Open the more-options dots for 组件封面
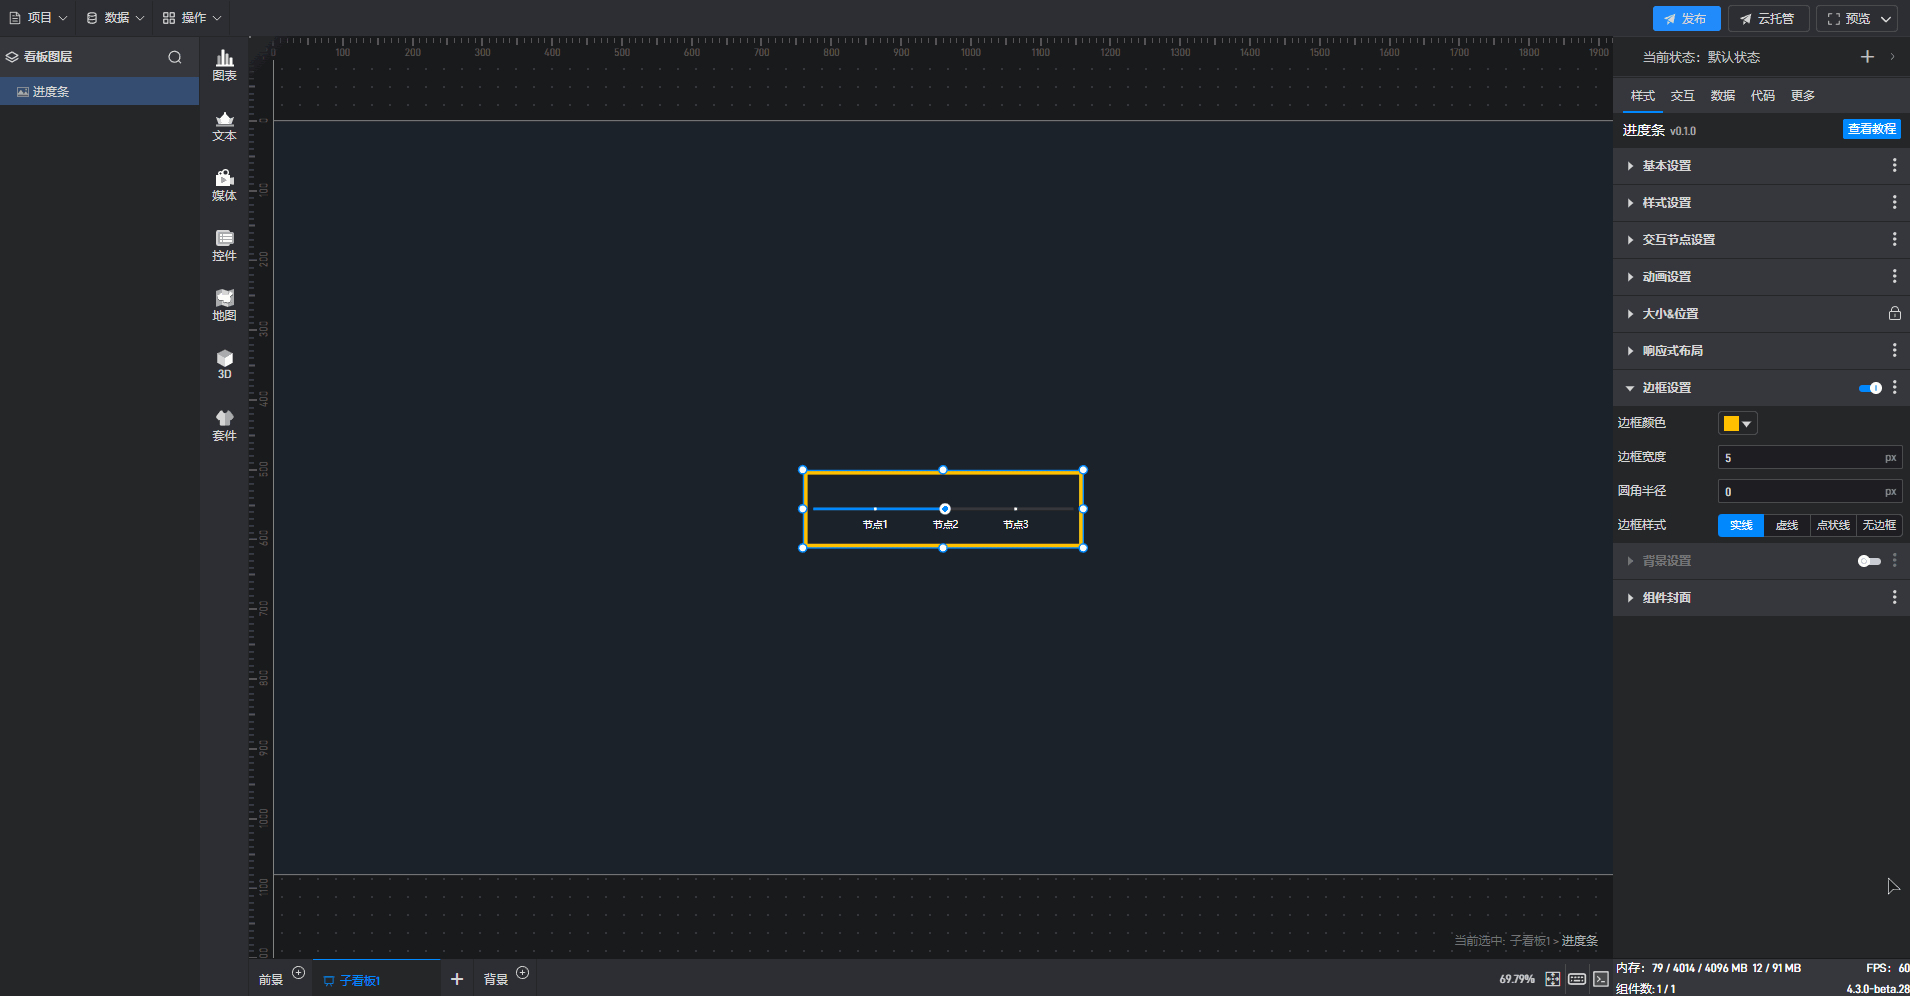This screenshot has height=996, width=1910. (1894, 597)
